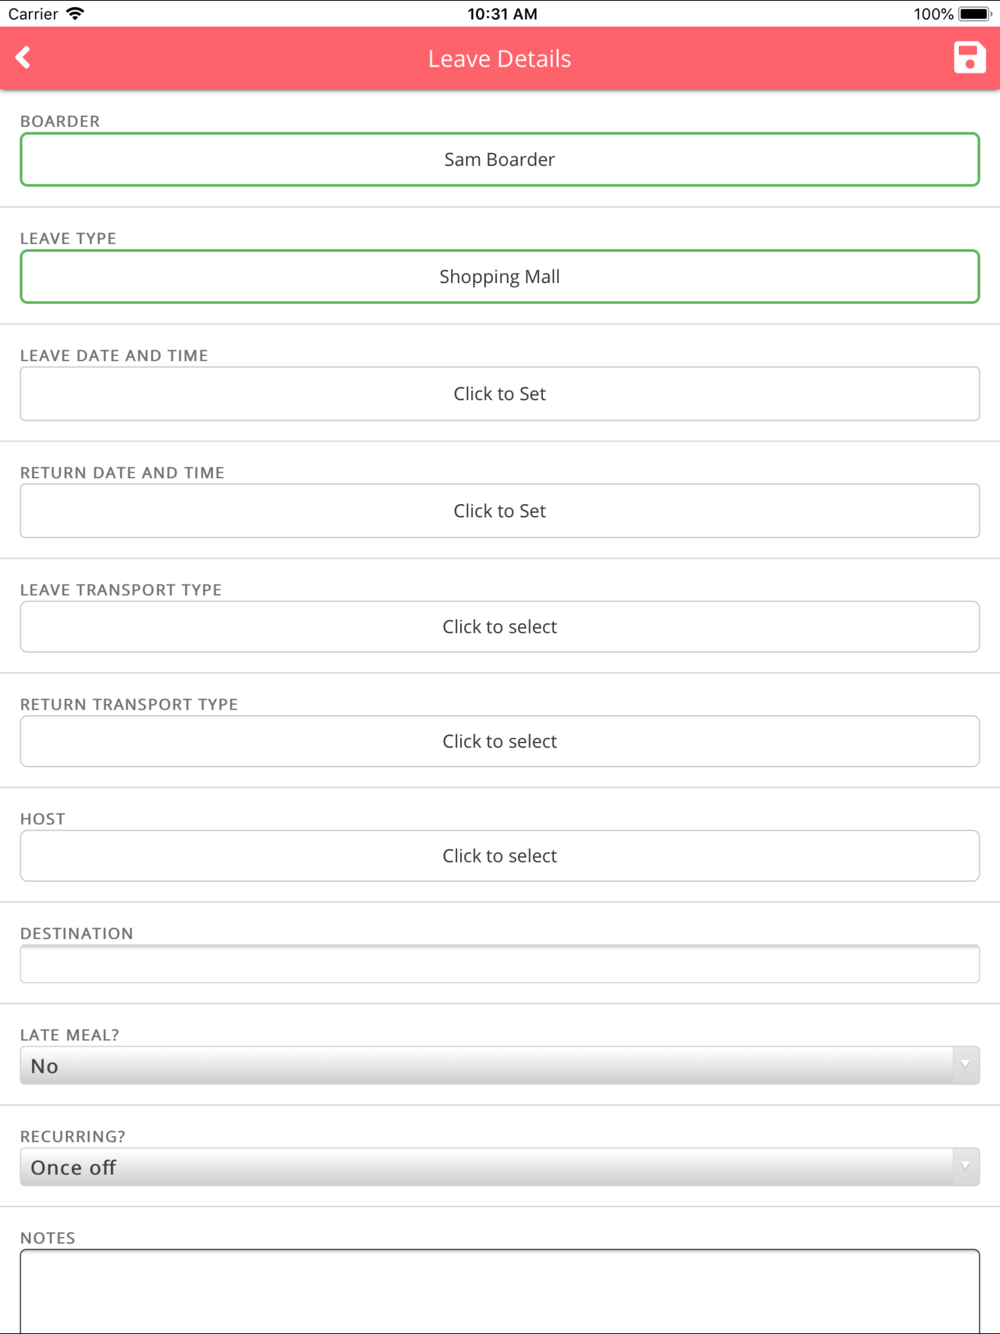Tap the clock time in status bar

coord(502,14)
